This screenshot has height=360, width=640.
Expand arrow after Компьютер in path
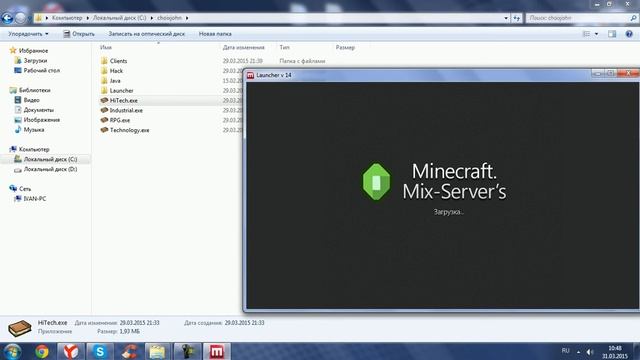87,18
